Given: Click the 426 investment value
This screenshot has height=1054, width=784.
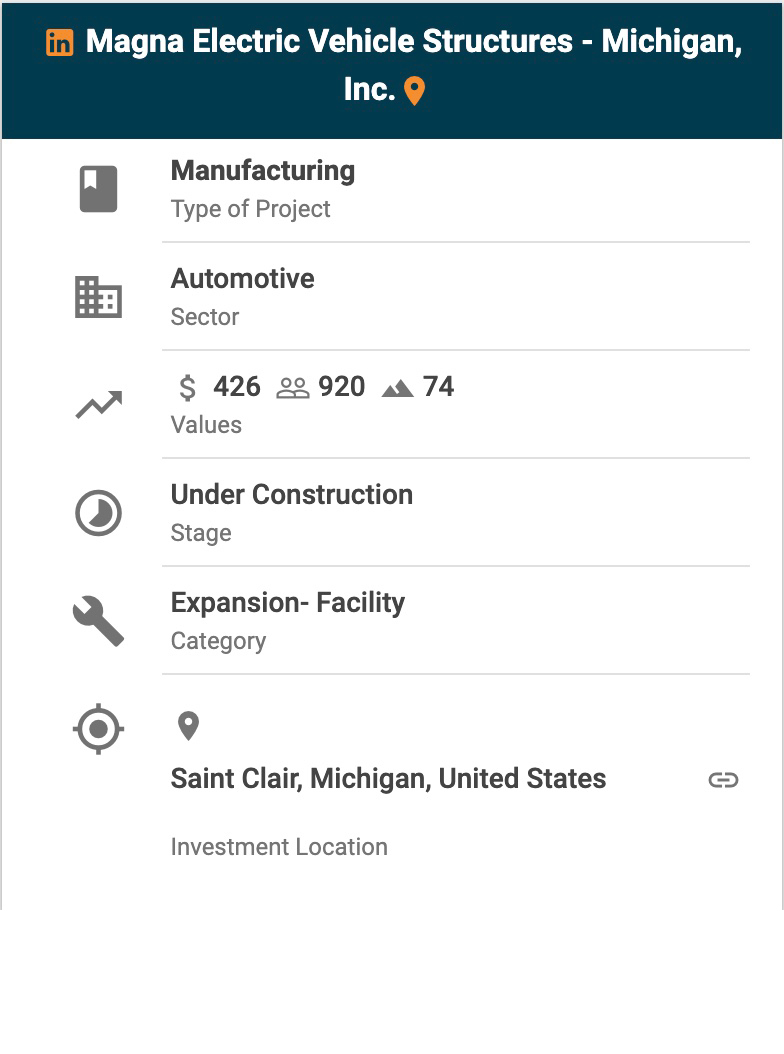Looking at the screenshot, I should click(x=237, y=387).
